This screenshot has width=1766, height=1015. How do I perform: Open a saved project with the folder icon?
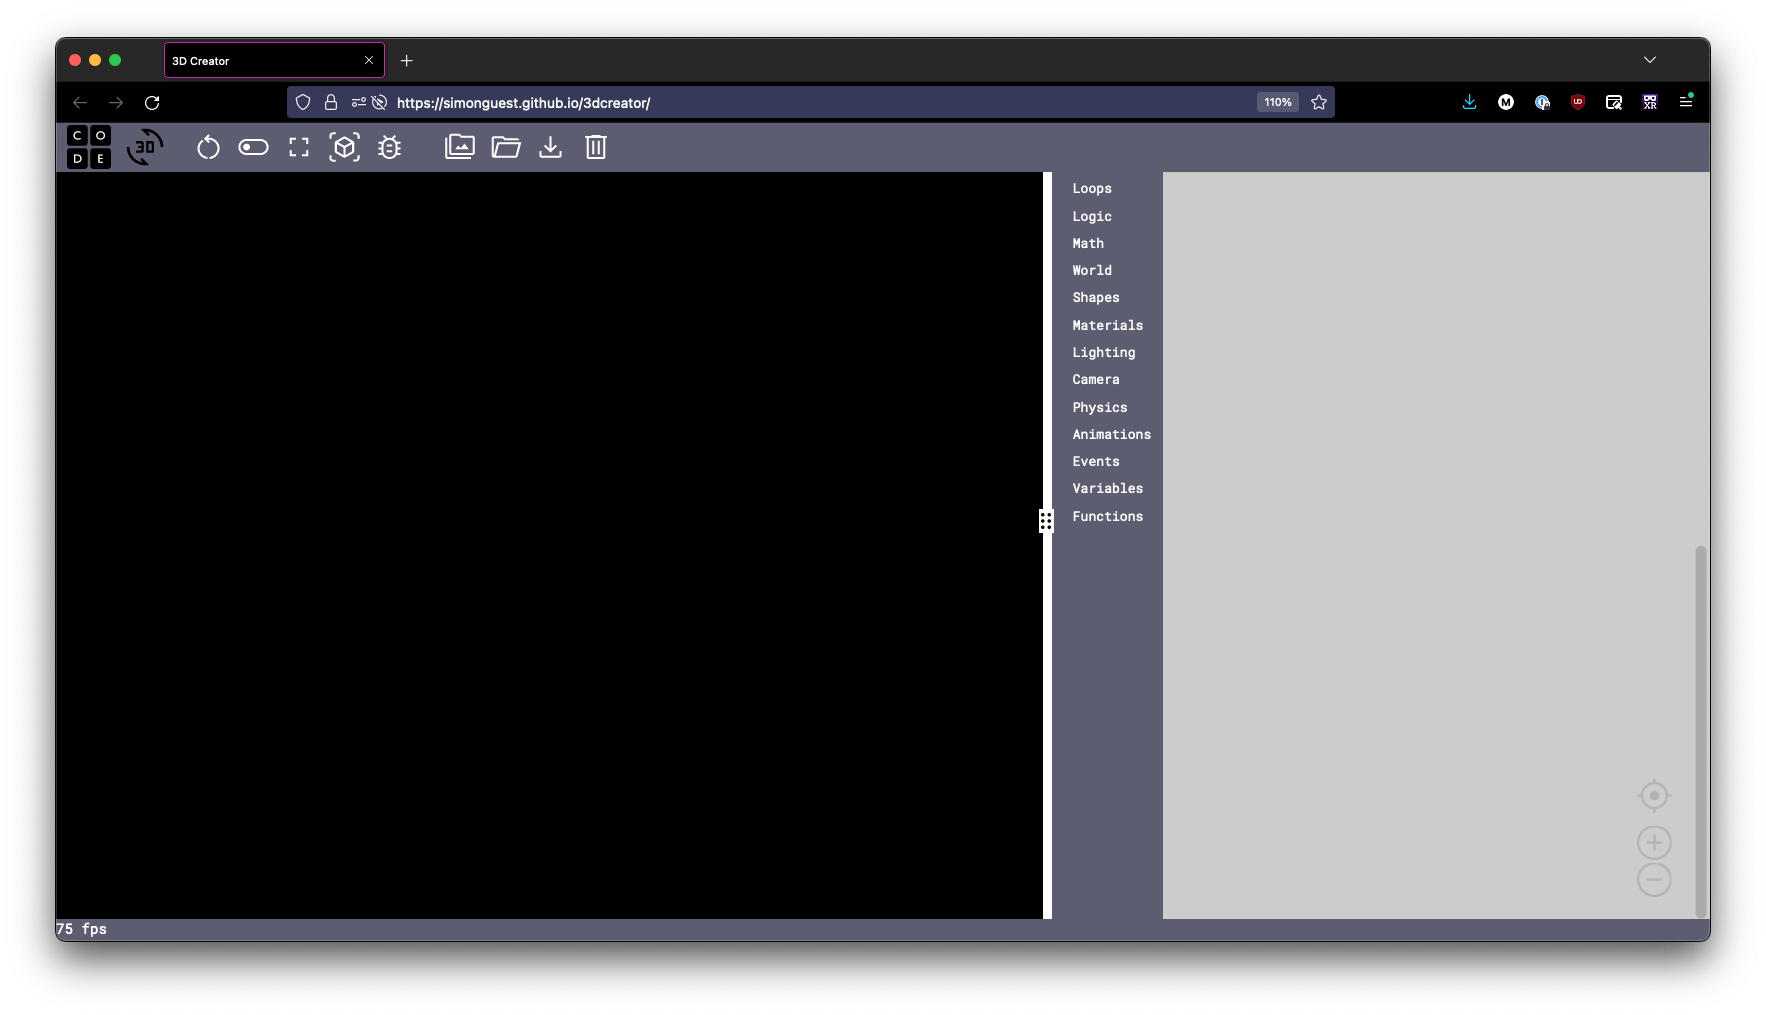coord(506,147)
